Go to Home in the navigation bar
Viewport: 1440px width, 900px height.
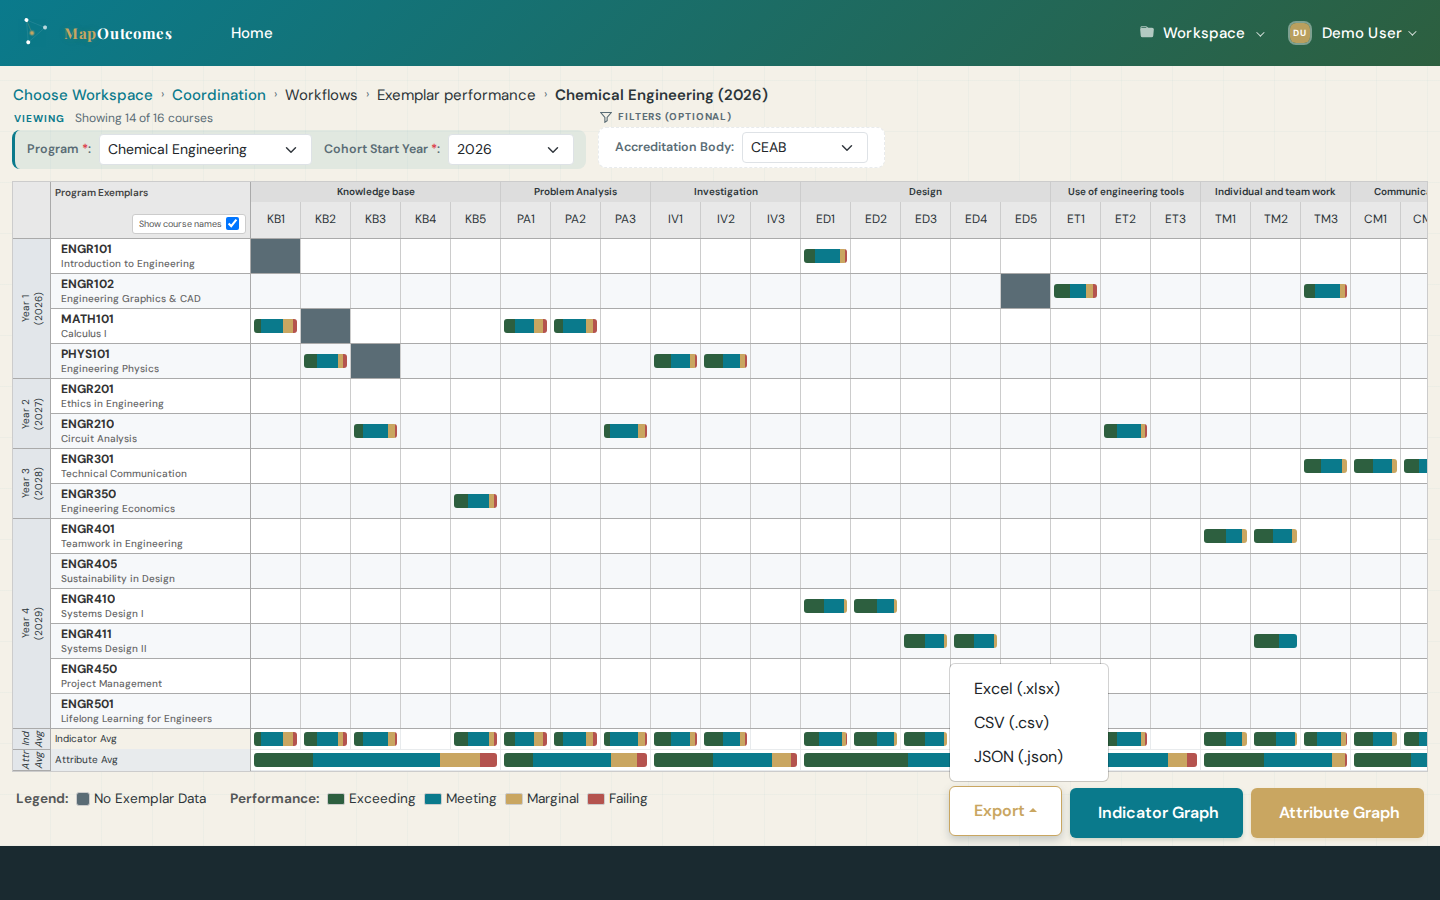click(x=252, y=33)
